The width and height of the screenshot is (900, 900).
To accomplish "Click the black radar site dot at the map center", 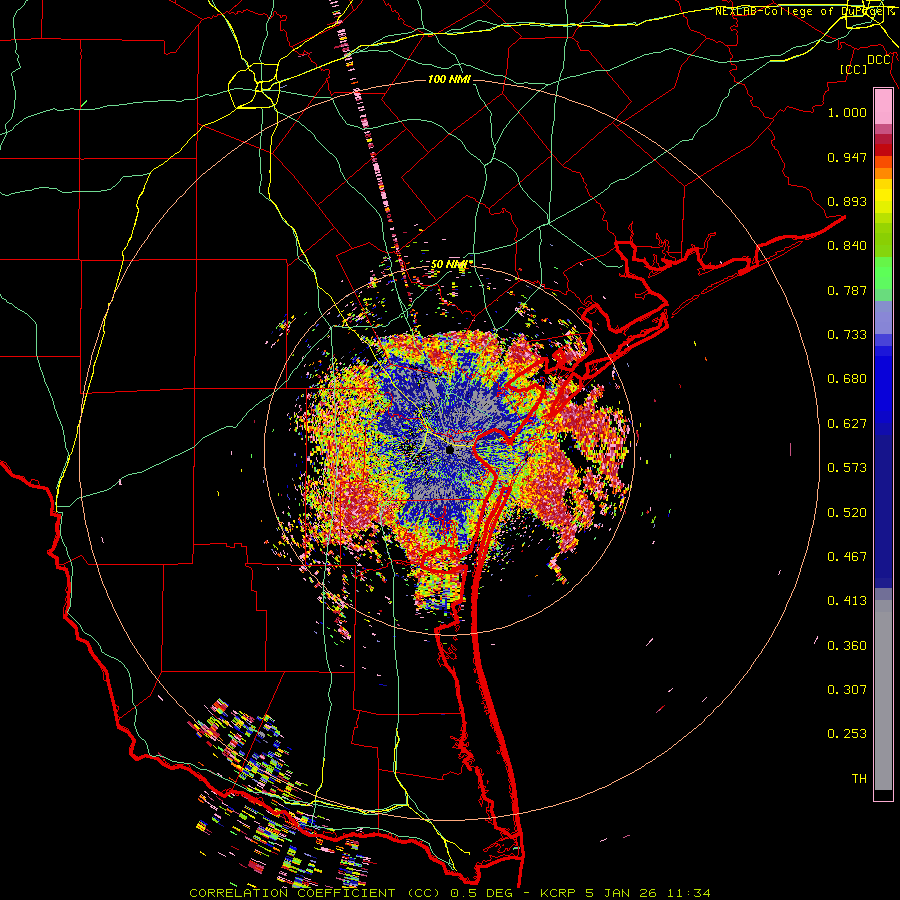I will [x=450, y=449].
